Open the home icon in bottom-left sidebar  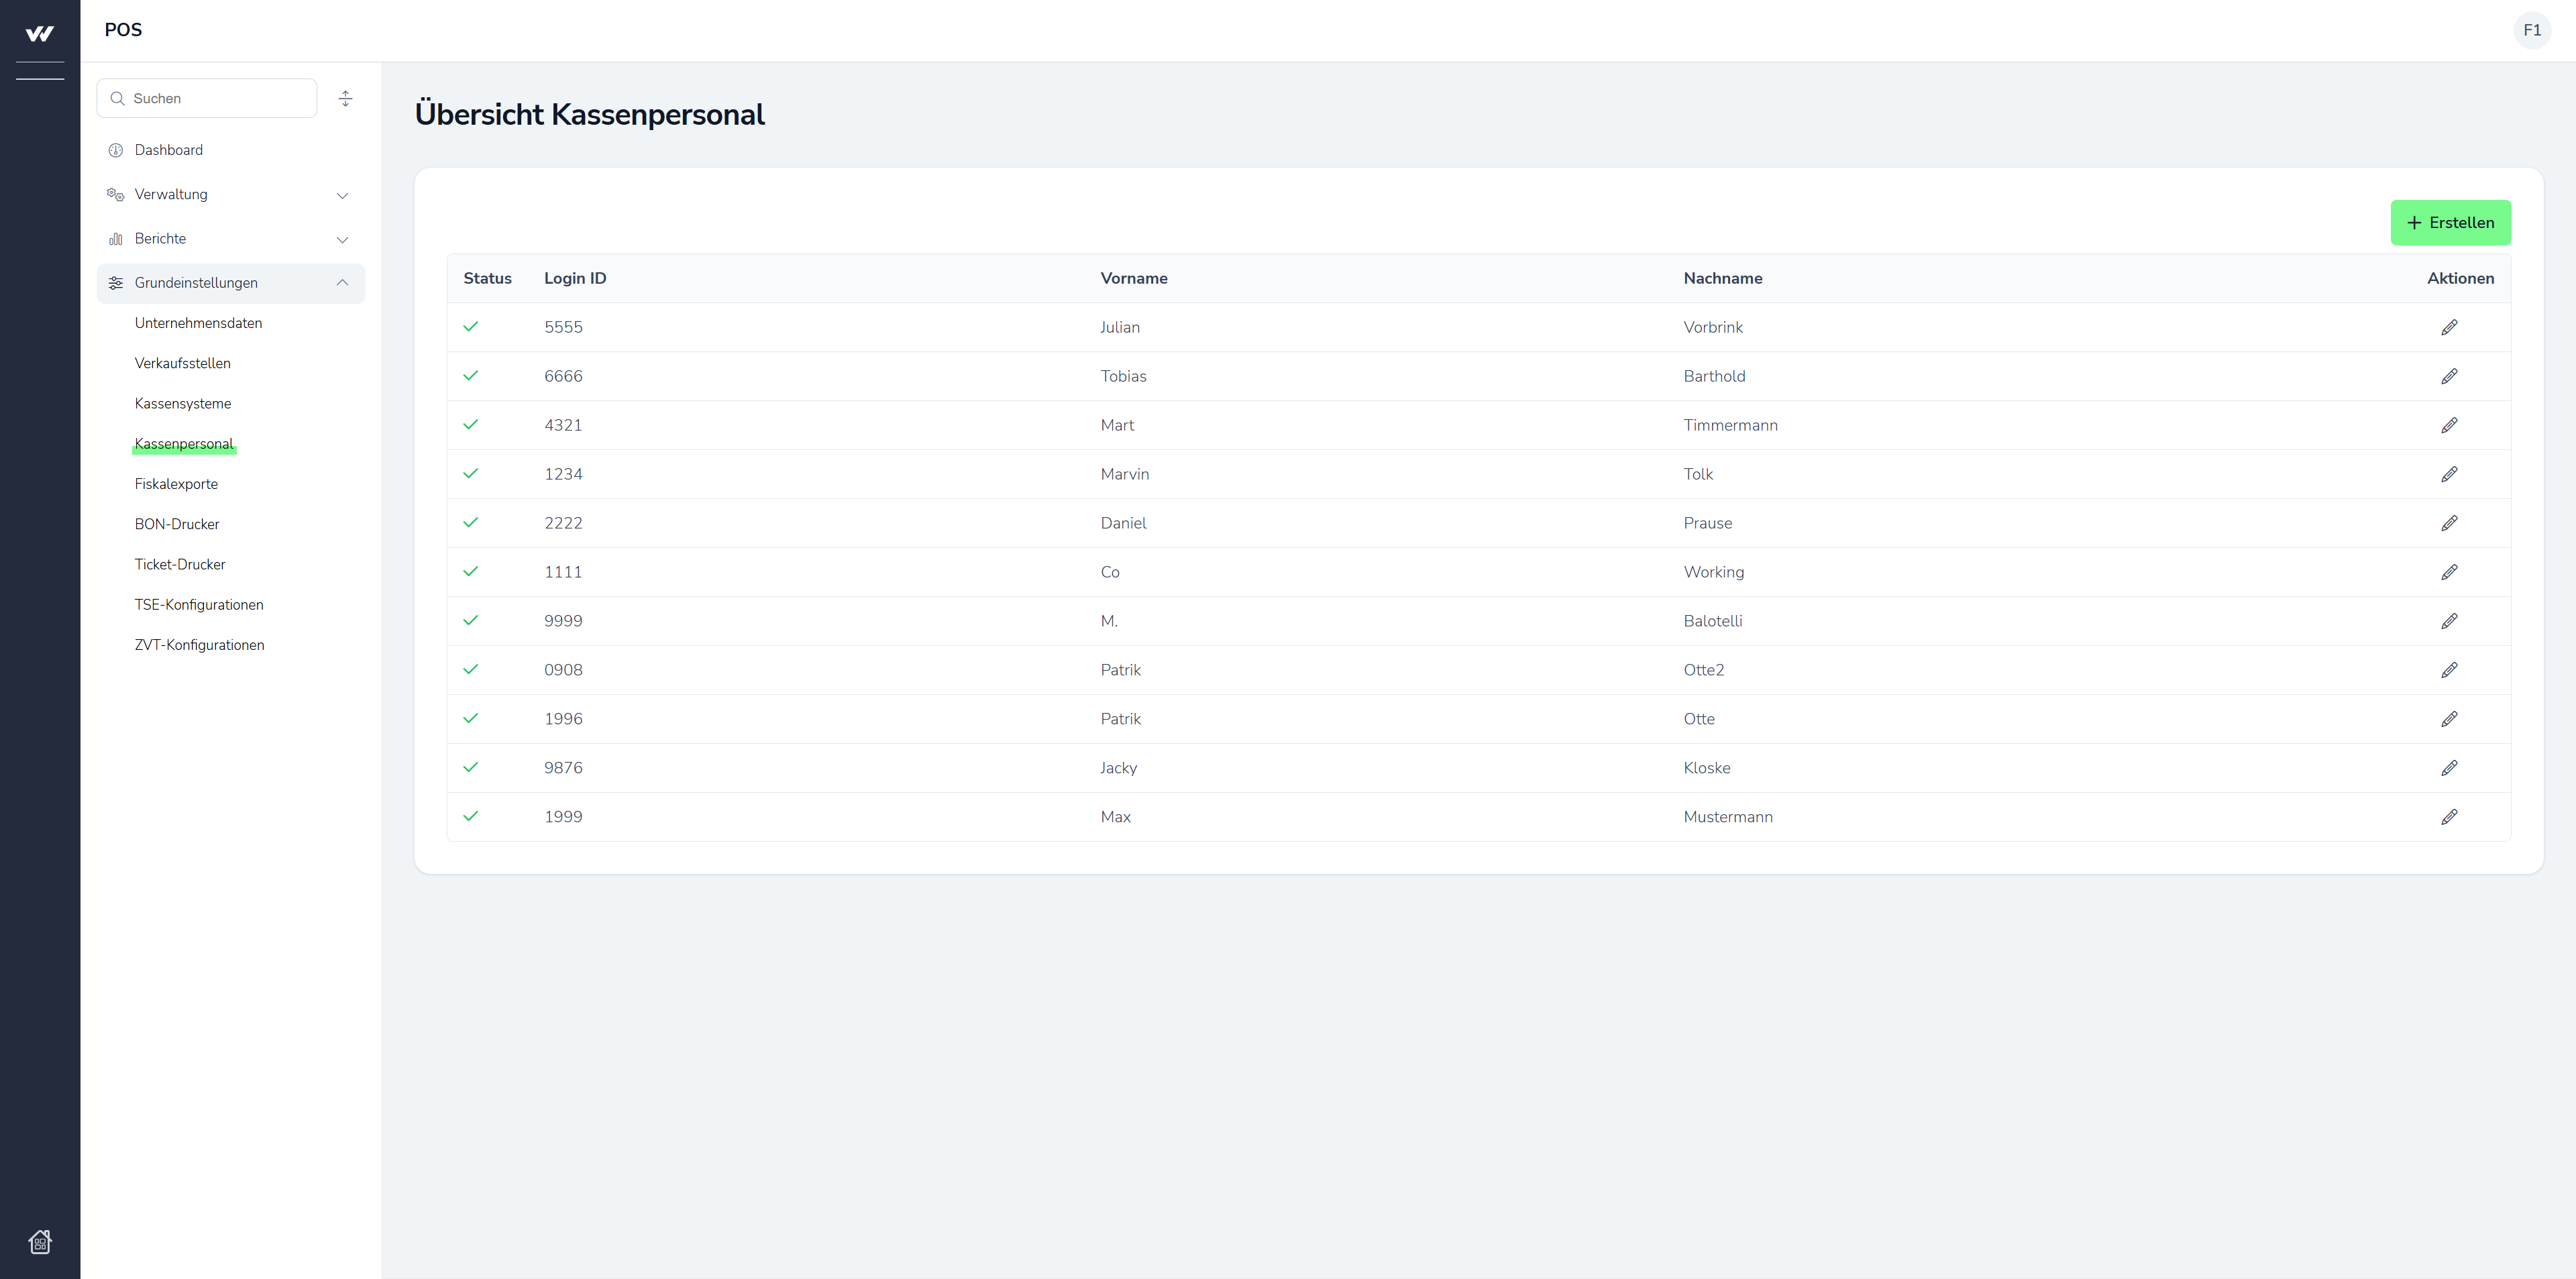tap(40, 1241)
